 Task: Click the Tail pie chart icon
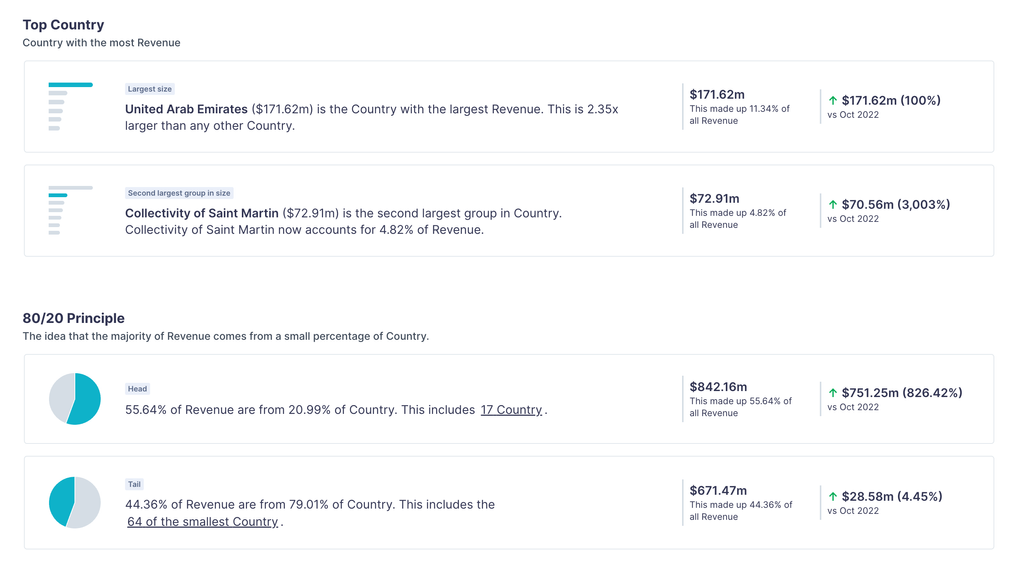pos(75,502)
